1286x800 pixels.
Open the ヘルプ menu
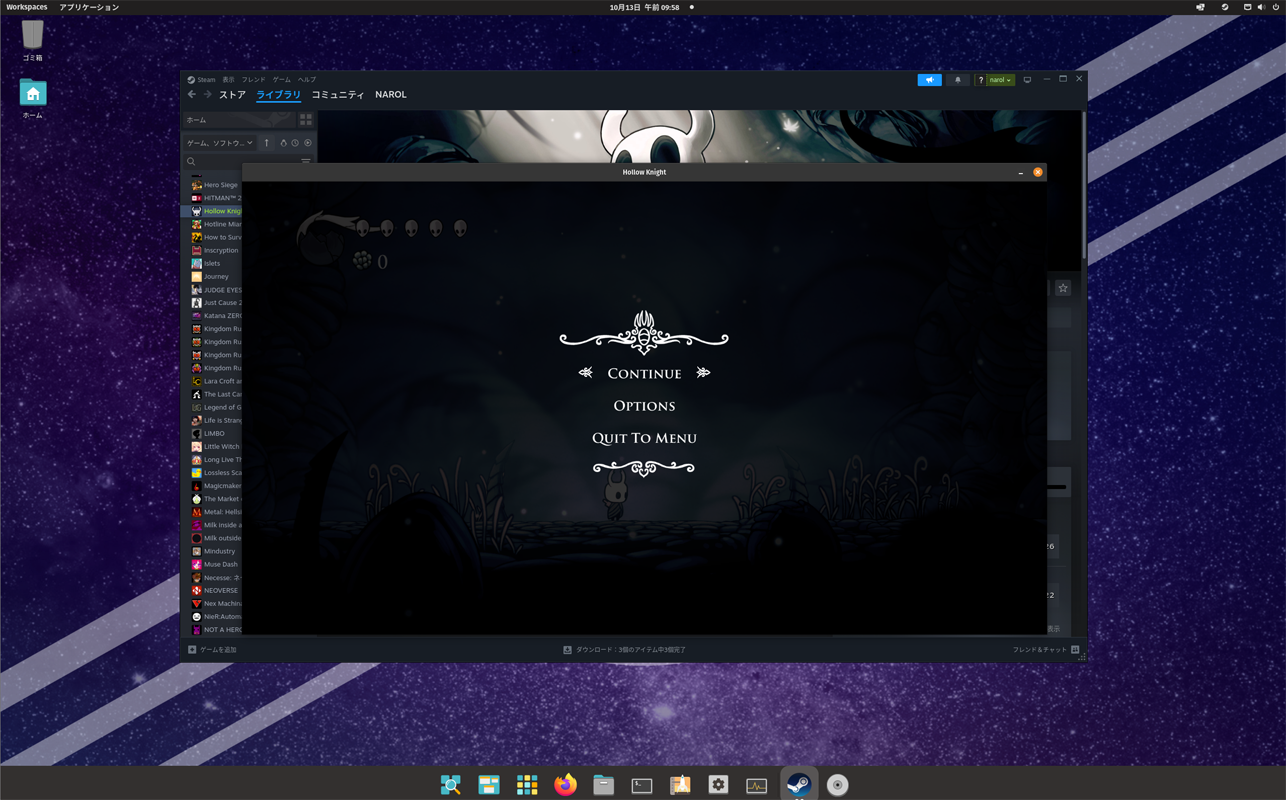(307, 80)
